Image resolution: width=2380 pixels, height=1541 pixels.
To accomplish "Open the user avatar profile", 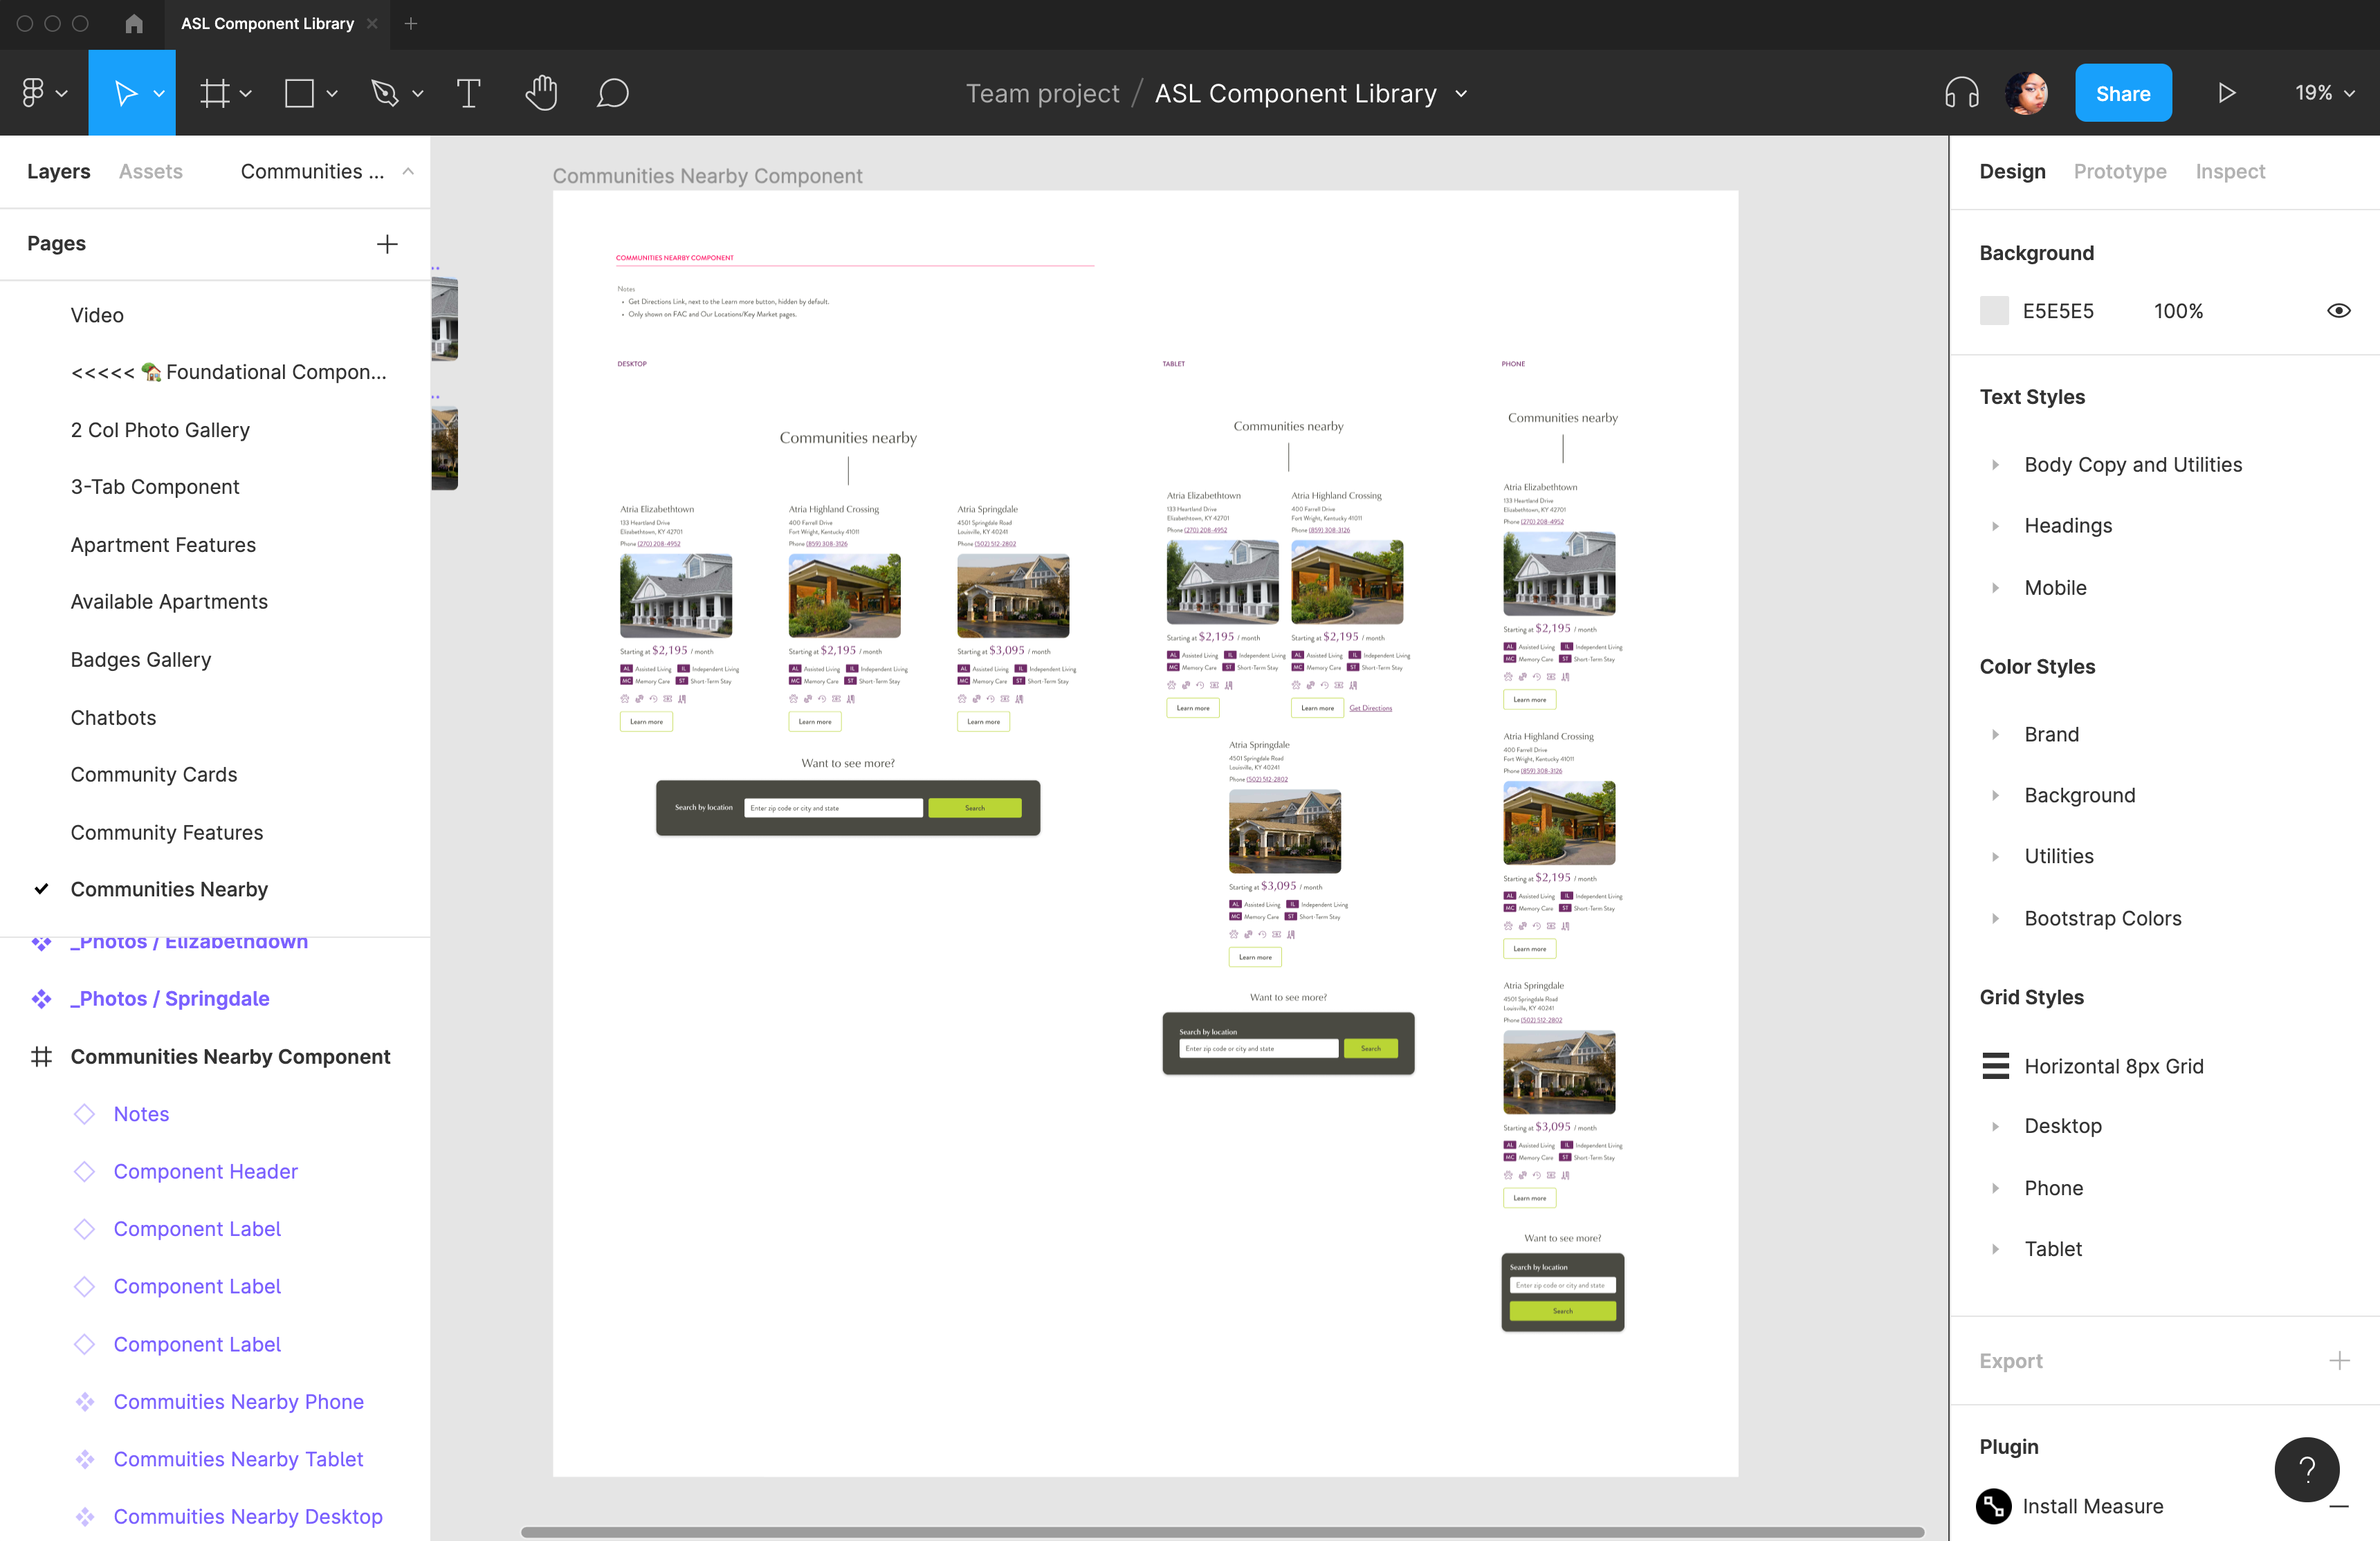I will pyautogui.click(x=2027, y=93).
